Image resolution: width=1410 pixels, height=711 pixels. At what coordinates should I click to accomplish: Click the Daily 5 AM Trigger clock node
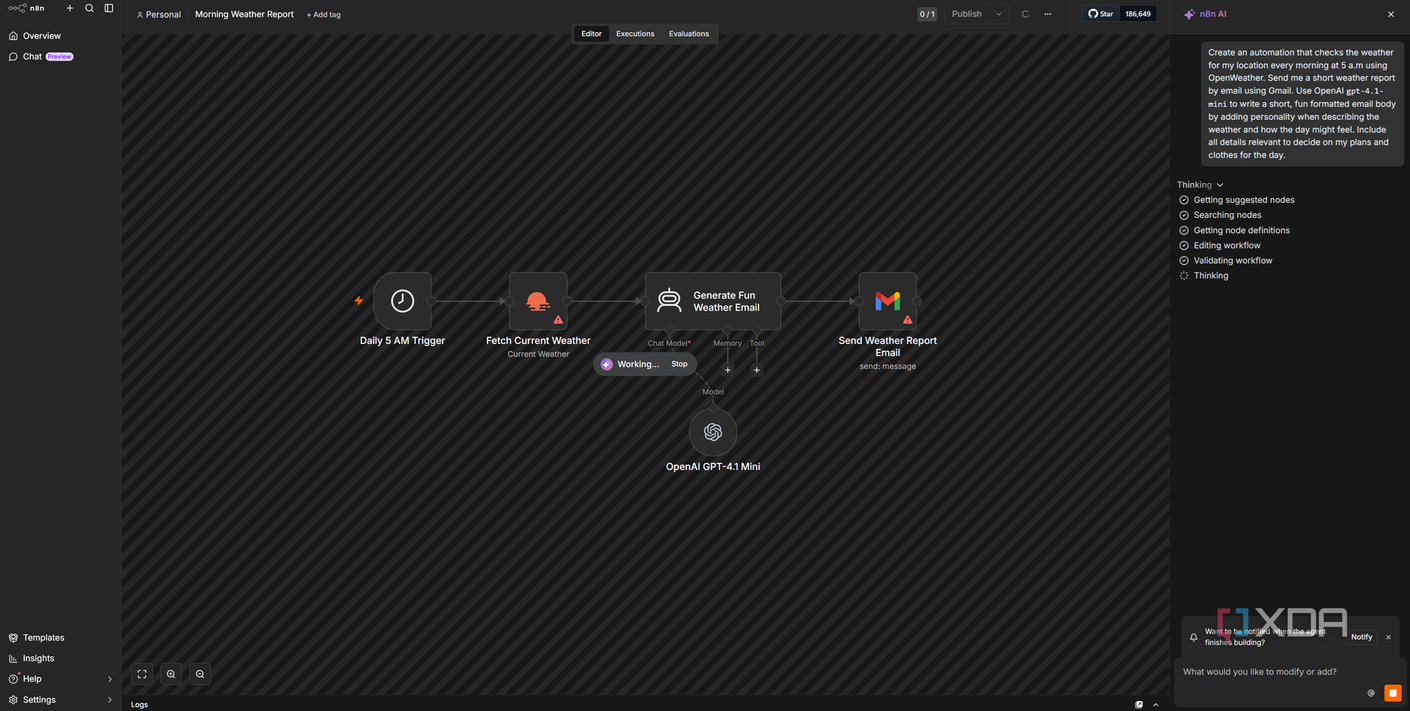[x=402, y=301]
